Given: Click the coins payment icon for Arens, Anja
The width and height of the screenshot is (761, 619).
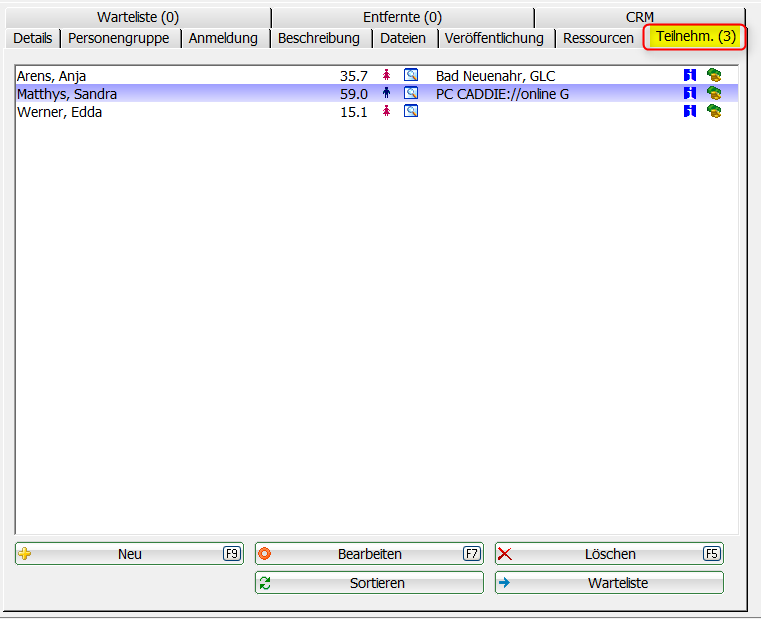Looking at the screenshot, I should (x=714, y=75).
